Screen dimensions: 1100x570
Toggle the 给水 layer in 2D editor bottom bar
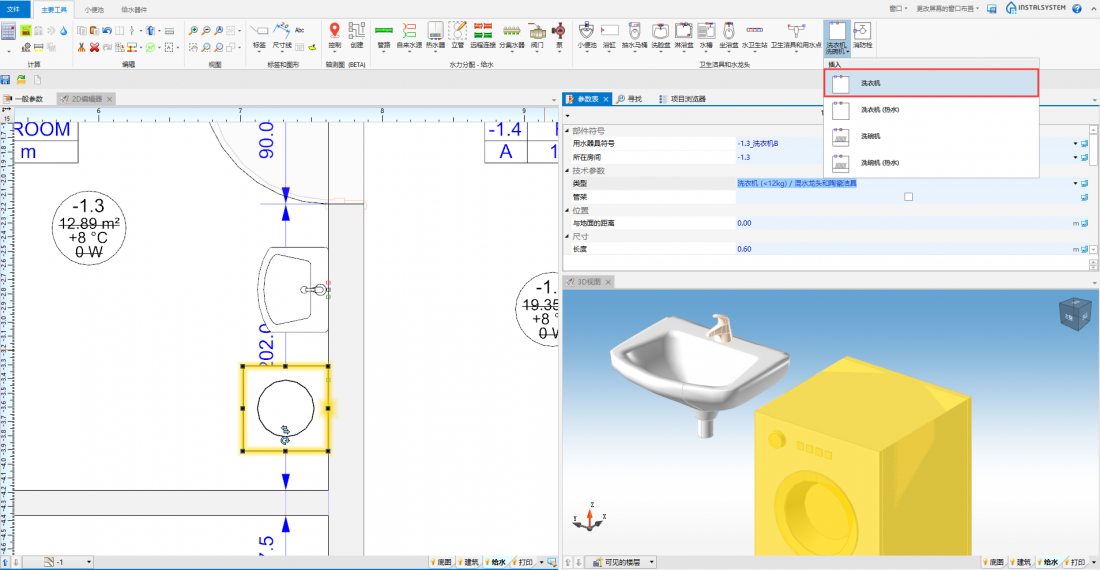[x=498, y=562]
